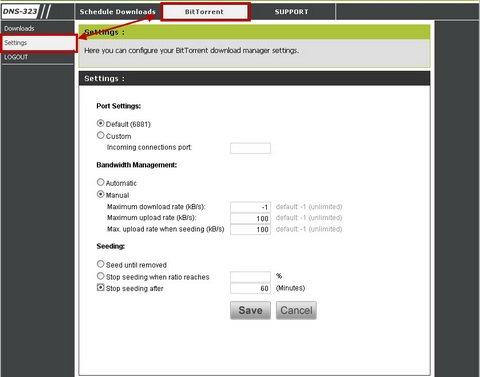The width and height of the screenshot is (480, 377).
Task: Open the SUPPORT tab
Action: (292, 12)
